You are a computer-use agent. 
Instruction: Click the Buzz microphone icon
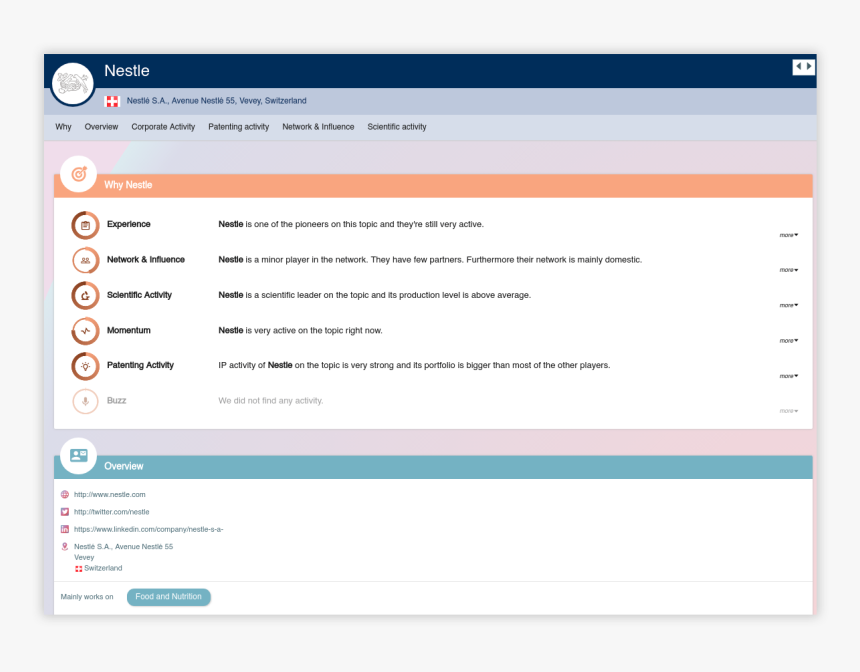coord(85,401)
